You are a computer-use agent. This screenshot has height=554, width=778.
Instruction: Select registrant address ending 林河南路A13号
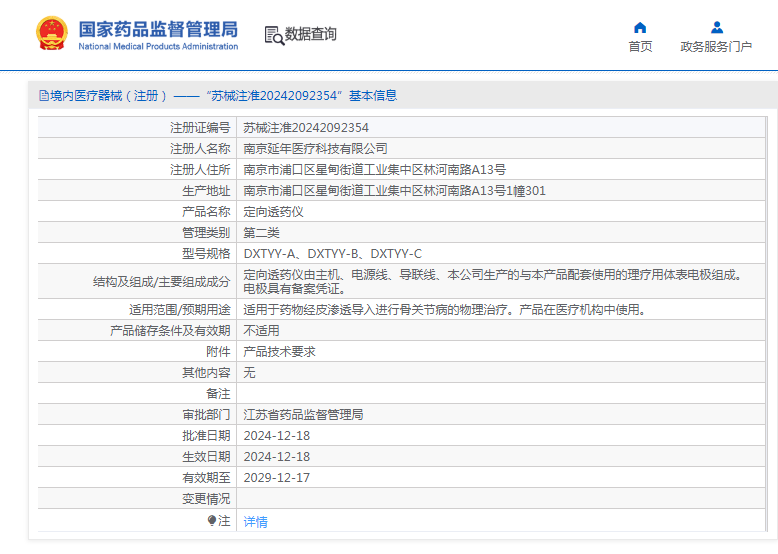(375, 170)
